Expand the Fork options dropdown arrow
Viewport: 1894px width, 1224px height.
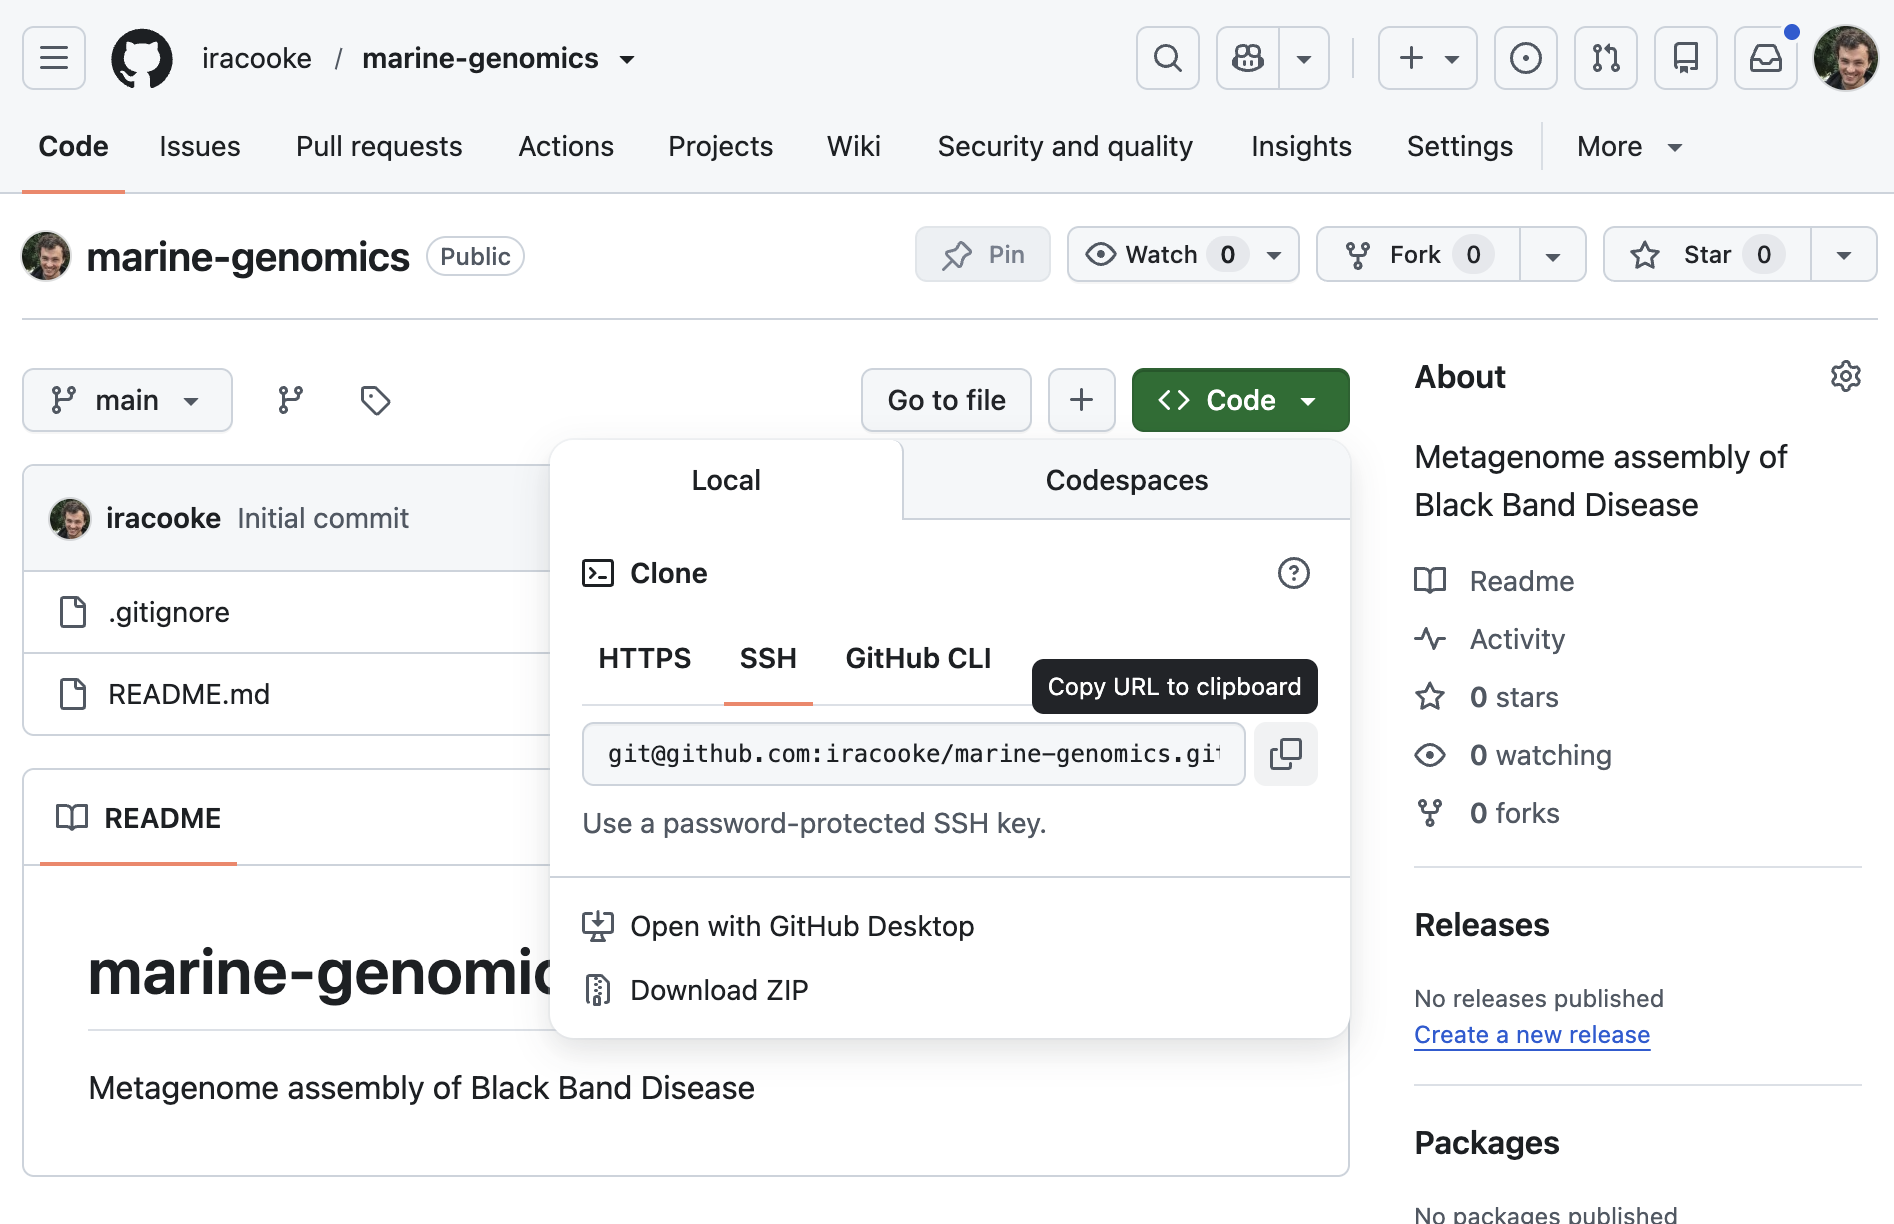coord(1552,255)
